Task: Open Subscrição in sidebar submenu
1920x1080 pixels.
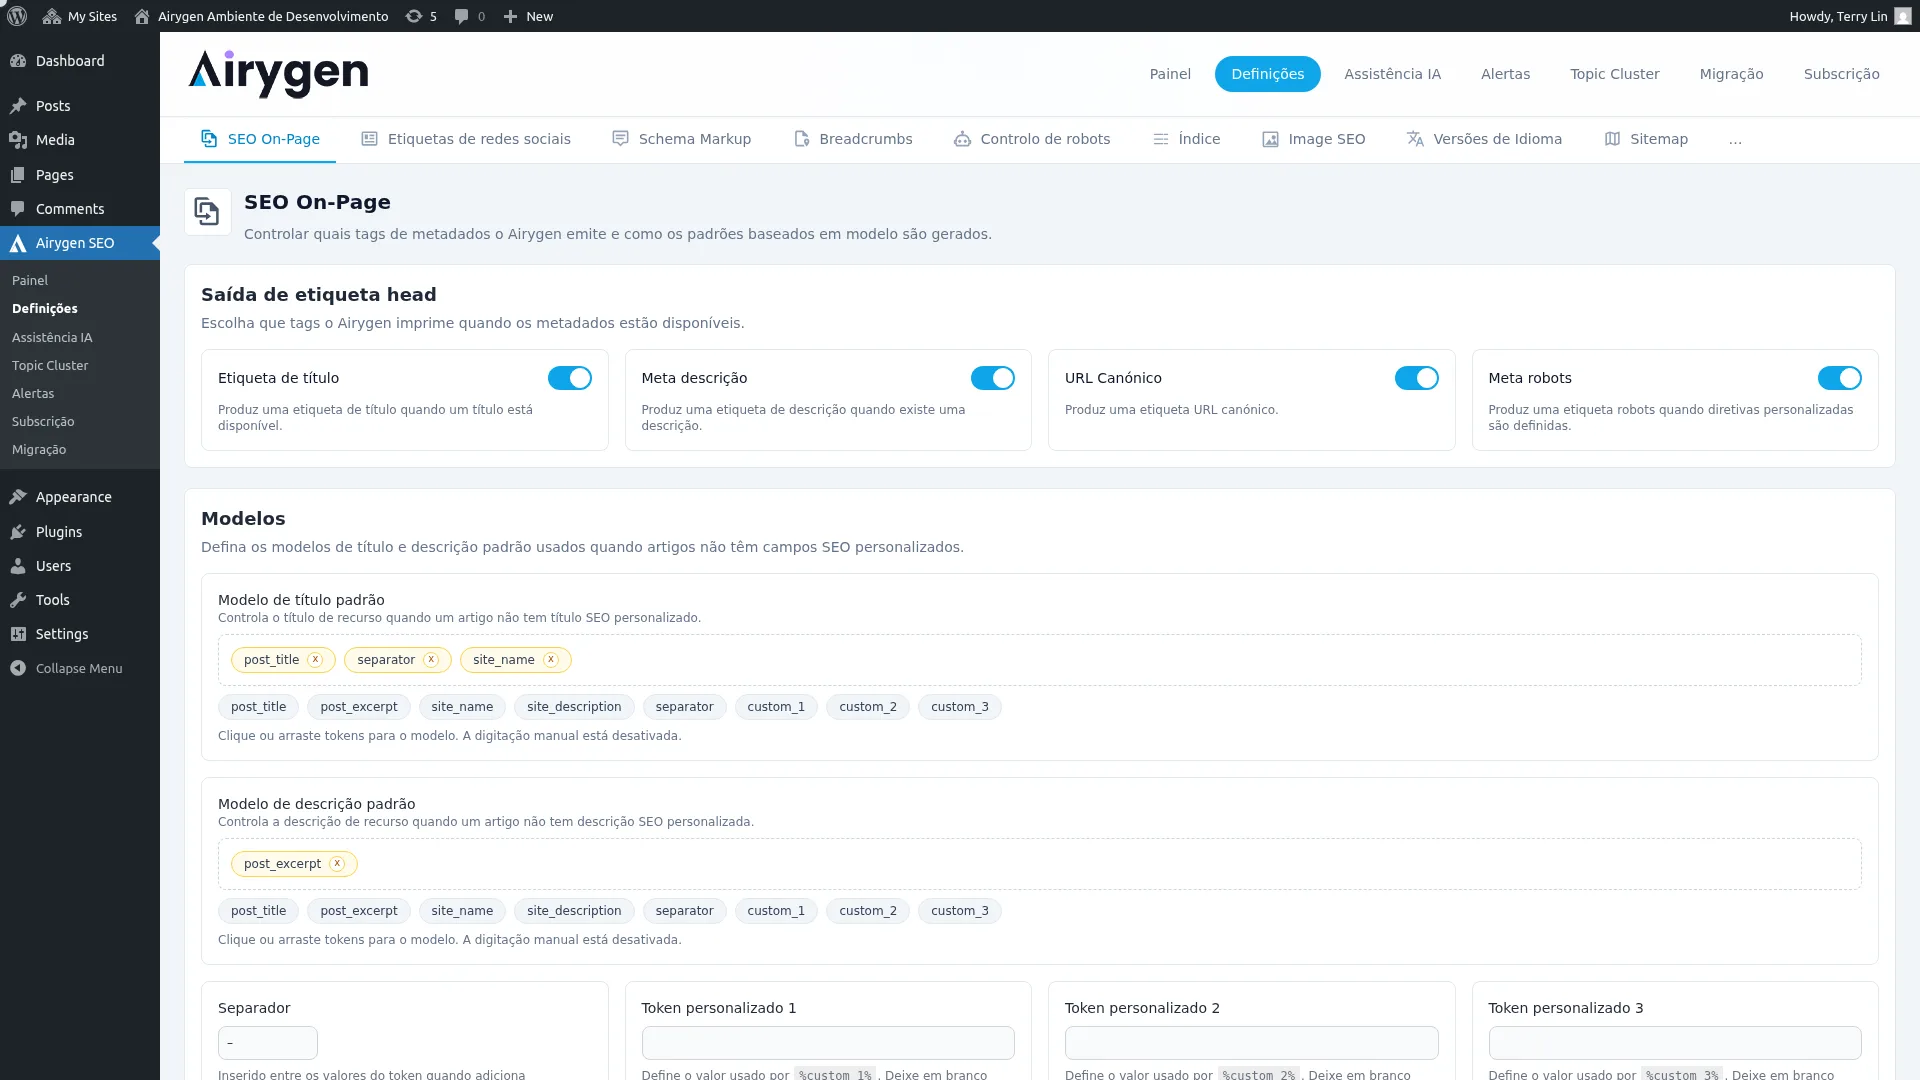Action: pyautogui.click(x=80, y=422)
